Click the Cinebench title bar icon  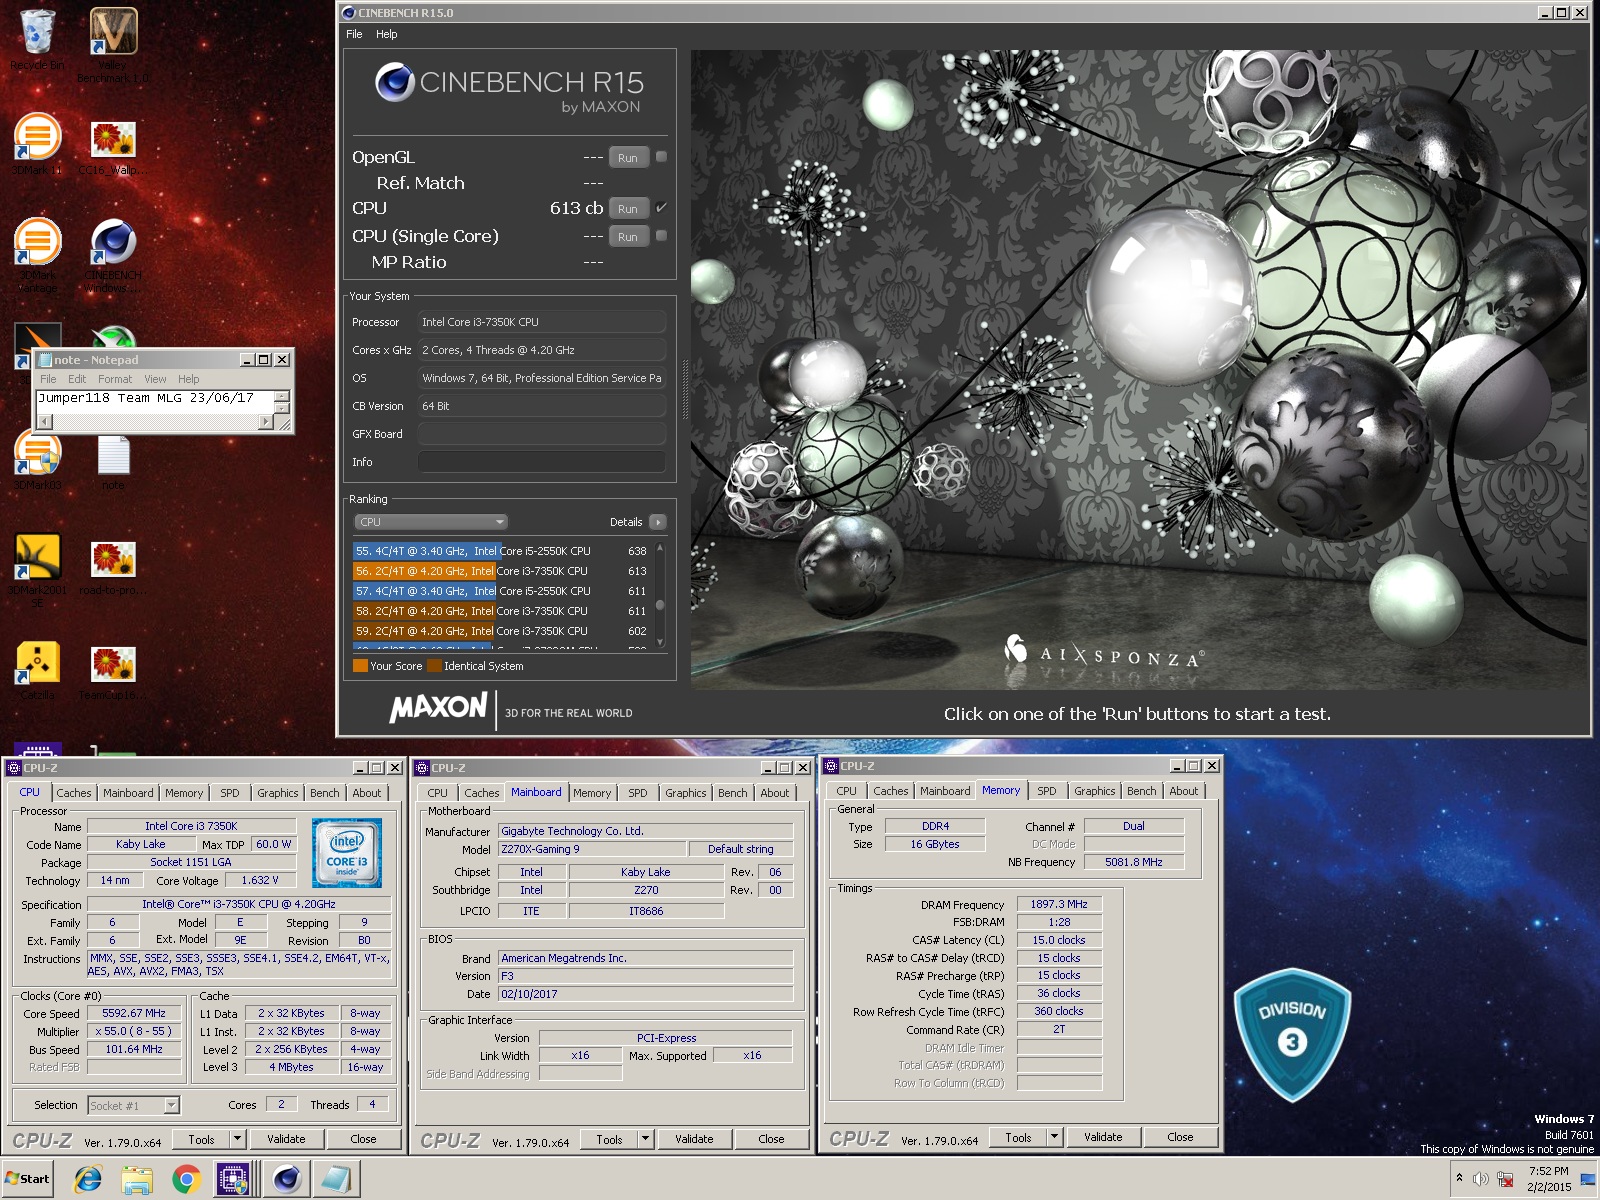pyautogui.click(x=348, y=13)
